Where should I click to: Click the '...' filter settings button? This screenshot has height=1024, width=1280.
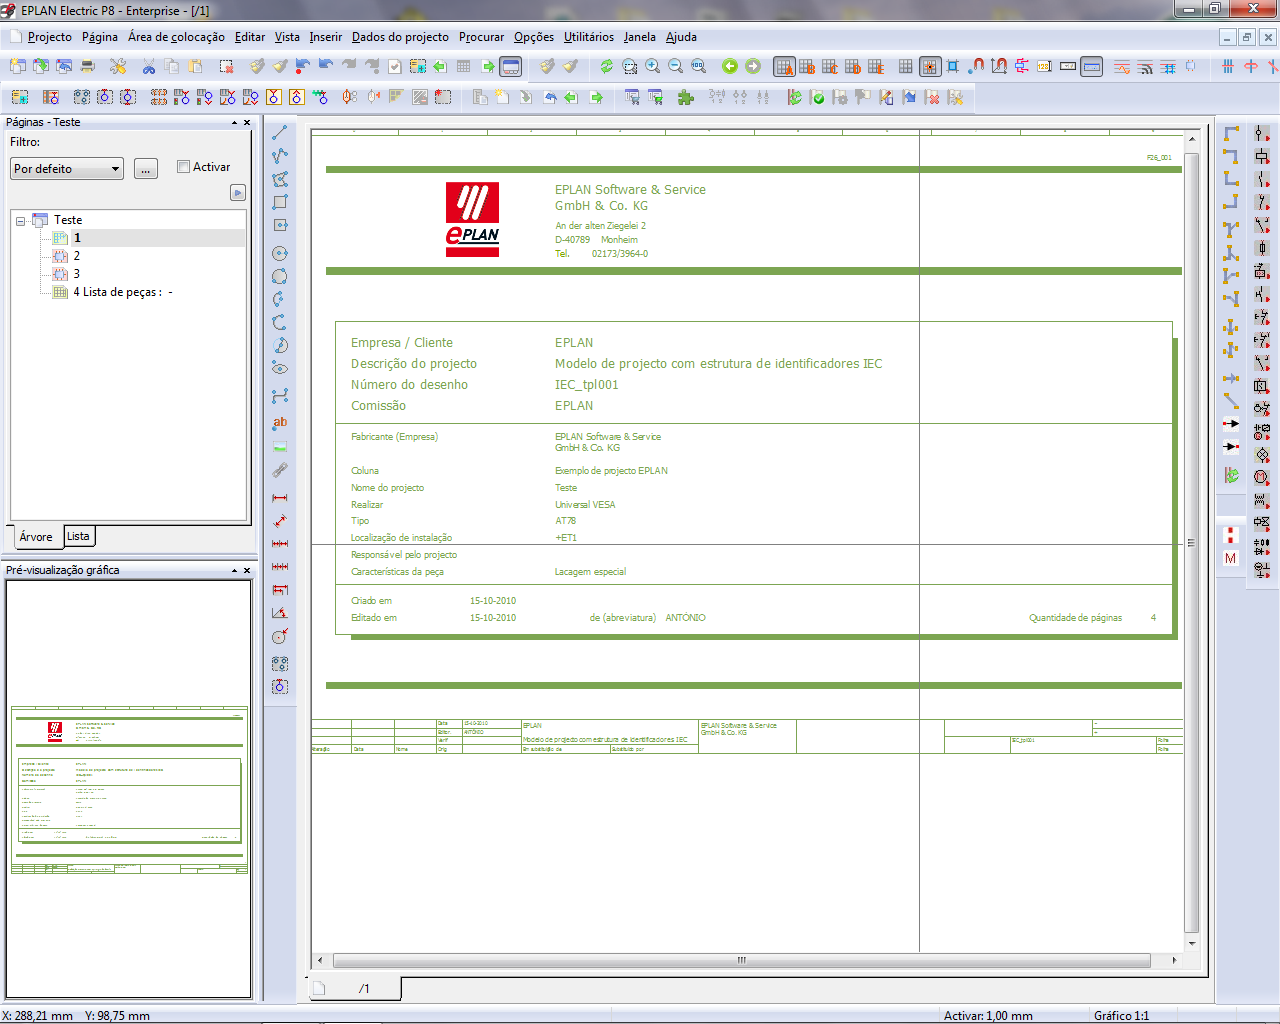tap(146, 169)
